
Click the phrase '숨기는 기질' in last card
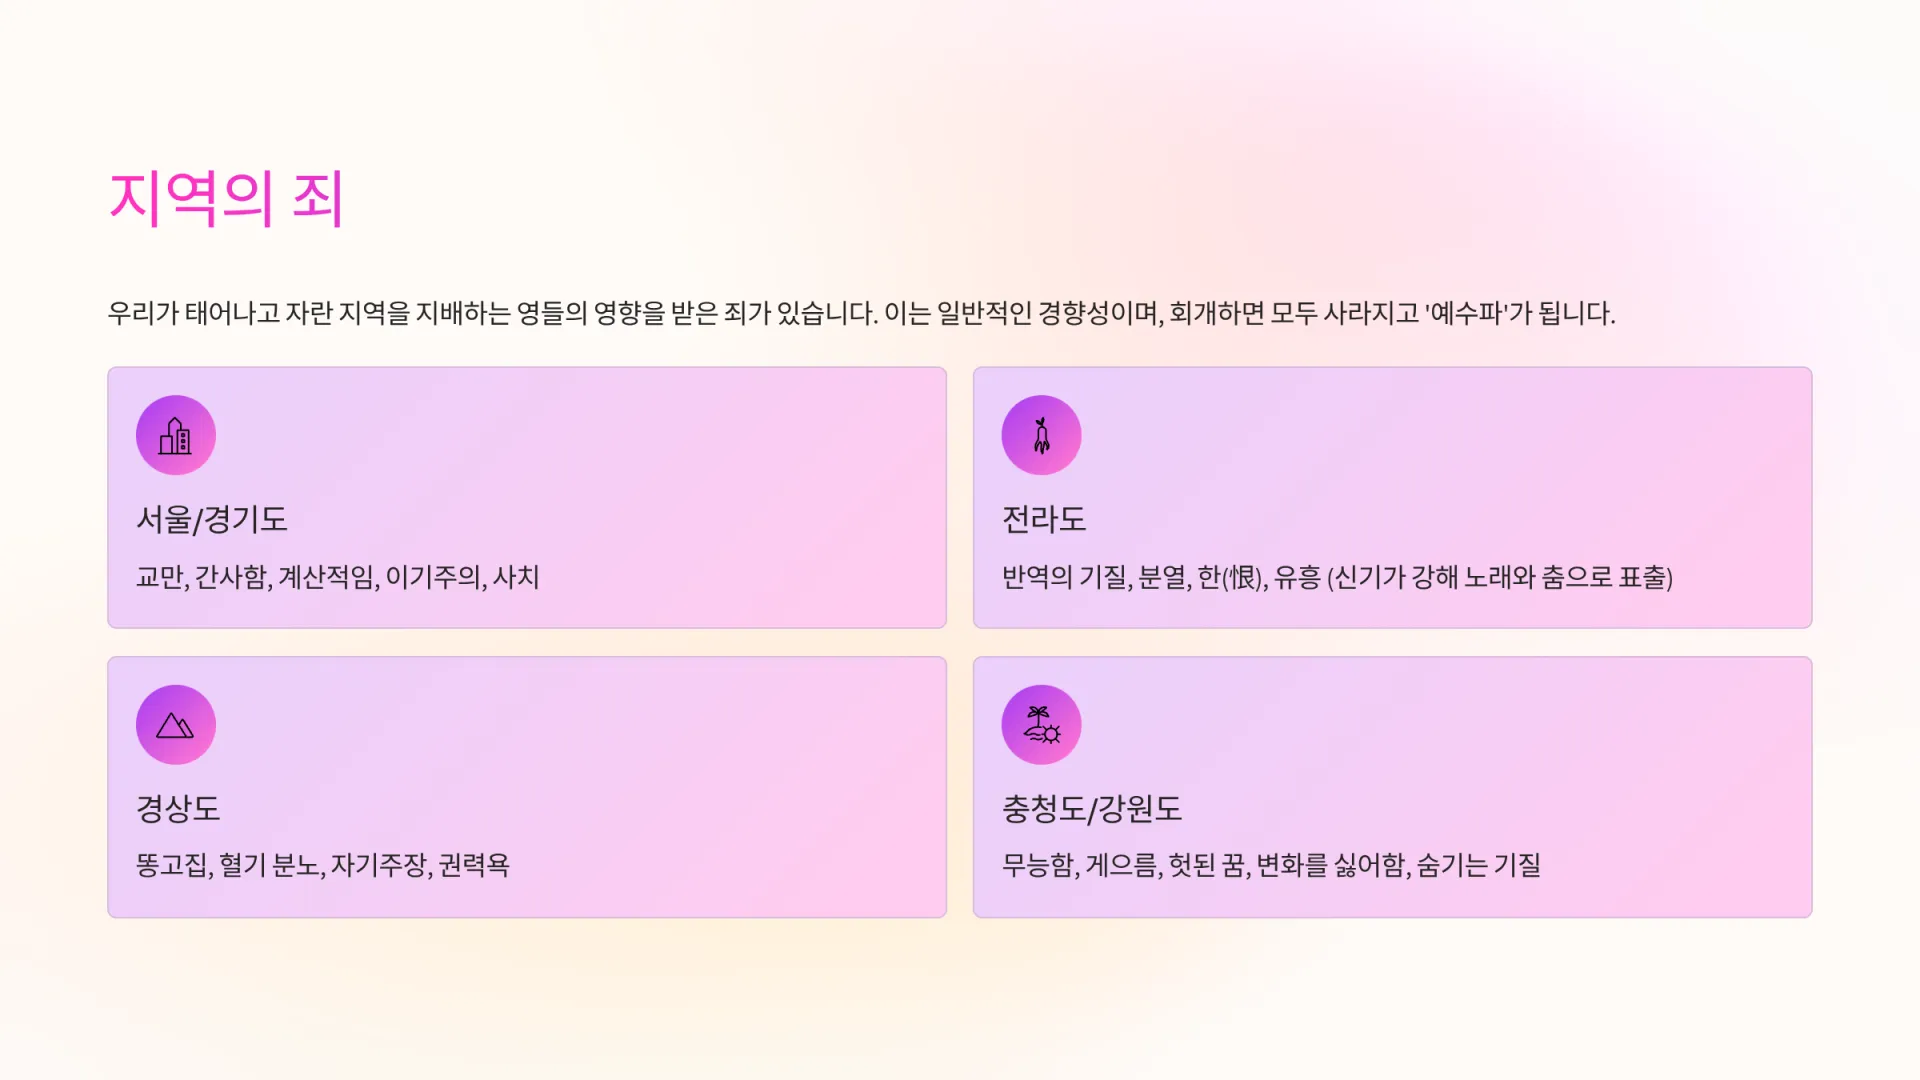coord(1478,865)
